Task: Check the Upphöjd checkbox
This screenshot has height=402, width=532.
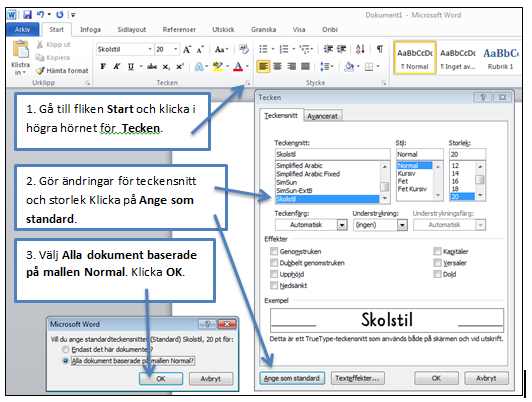Action: click(x=274, y=274)
